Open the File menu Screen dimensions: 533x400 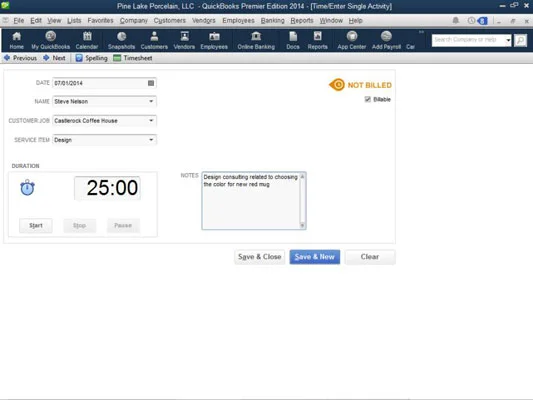(19, 21)
